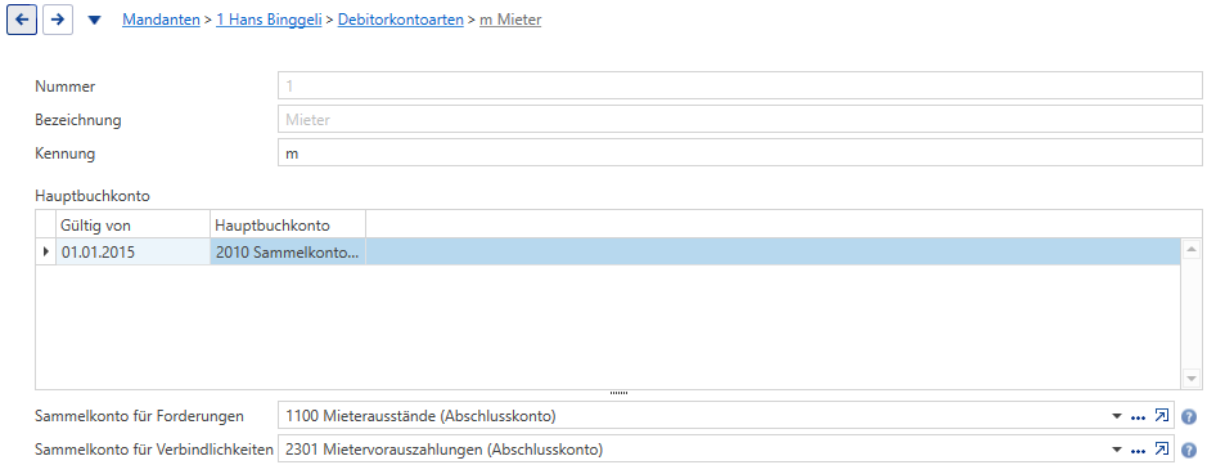Click the row indicator arrow for 01.01.2015
This screenshot has width=1207, height=465.
(x=46, y=252)
